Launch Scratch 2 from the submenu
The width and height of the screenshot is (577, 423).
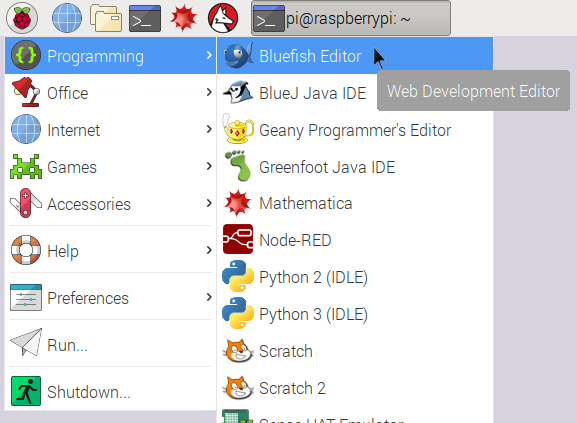pos(355,387)
